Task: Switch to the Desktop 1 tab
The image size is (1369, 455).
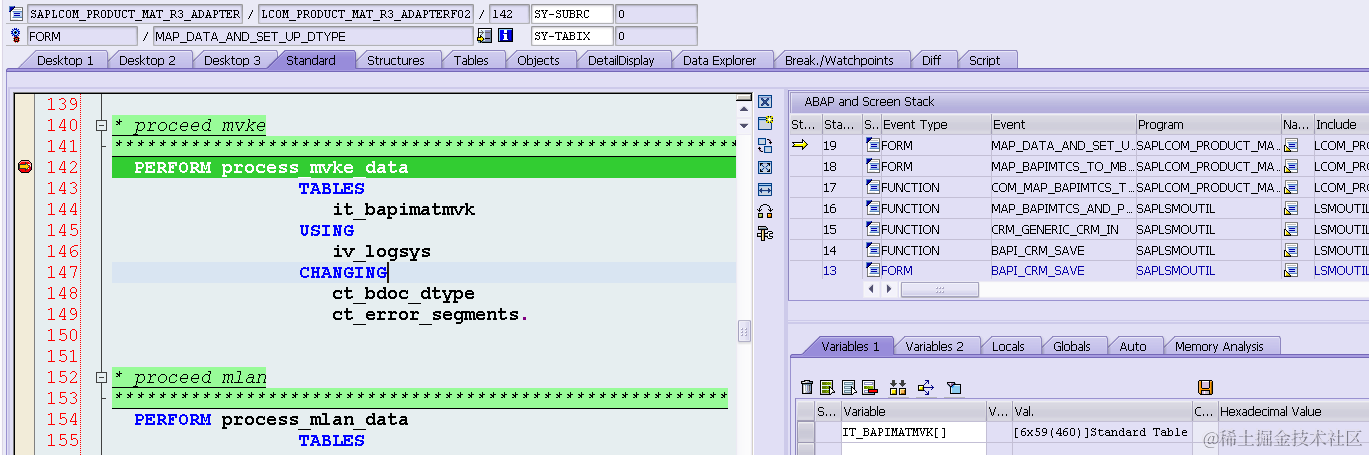Action: point(65,60)
